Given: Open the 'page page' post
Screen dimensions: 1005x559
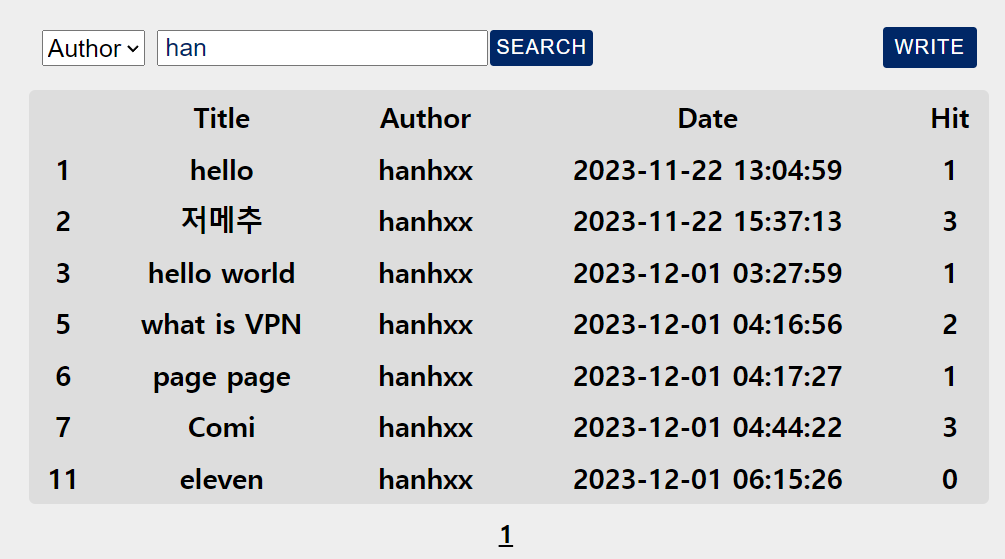Looking at the screenshot, I should point(222,377).
